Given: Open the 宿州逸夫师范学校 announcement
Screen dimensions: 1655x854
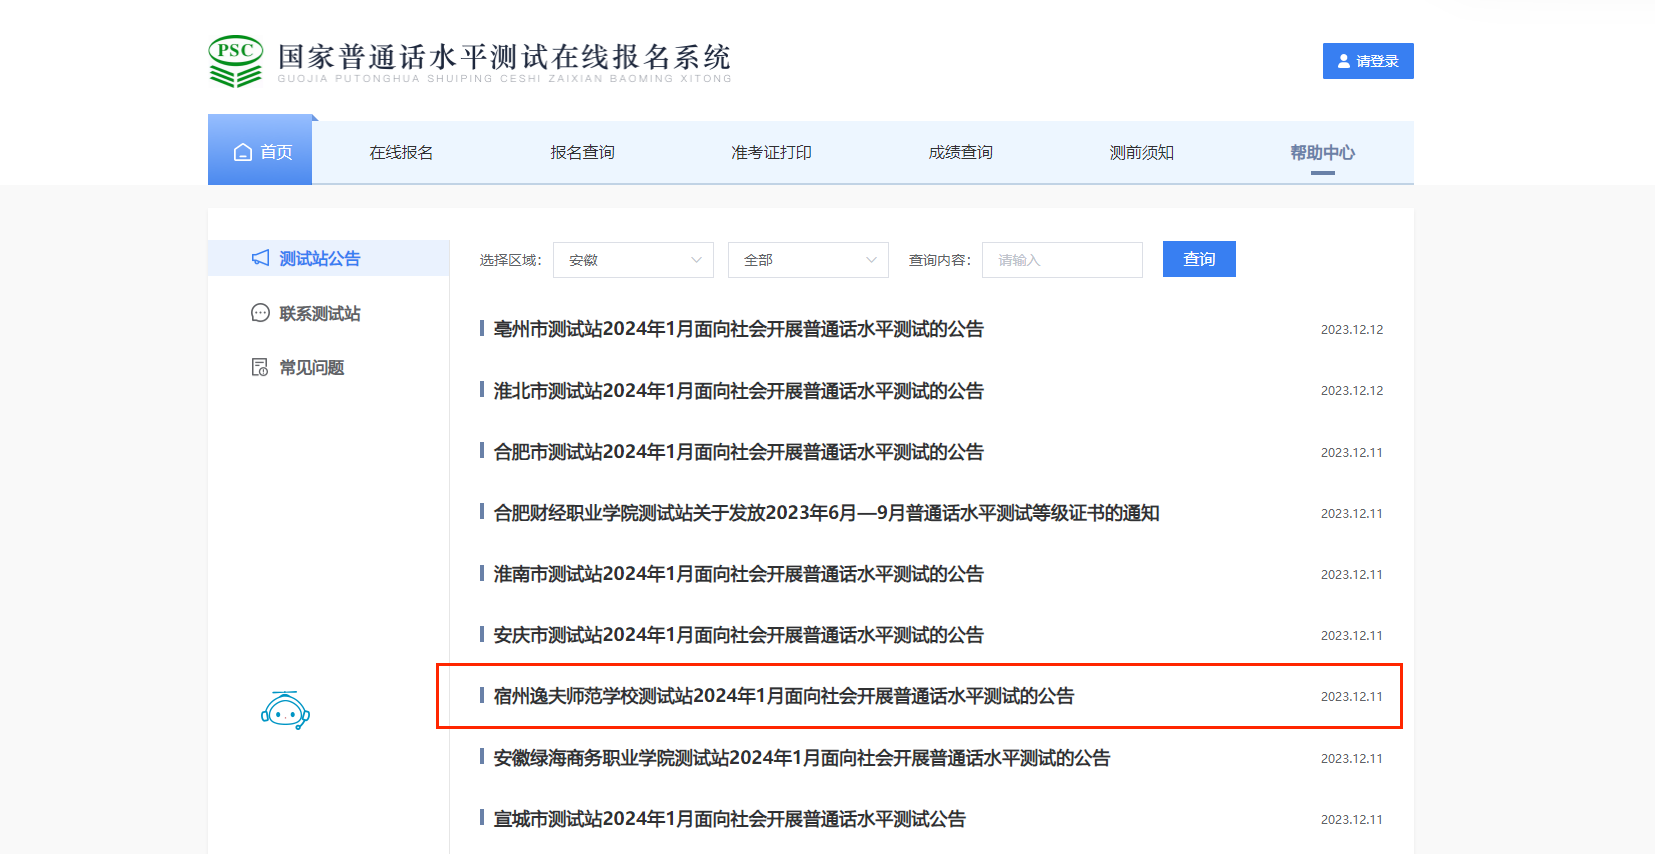Looking at the screenshot, I should [x=784, y=696].
